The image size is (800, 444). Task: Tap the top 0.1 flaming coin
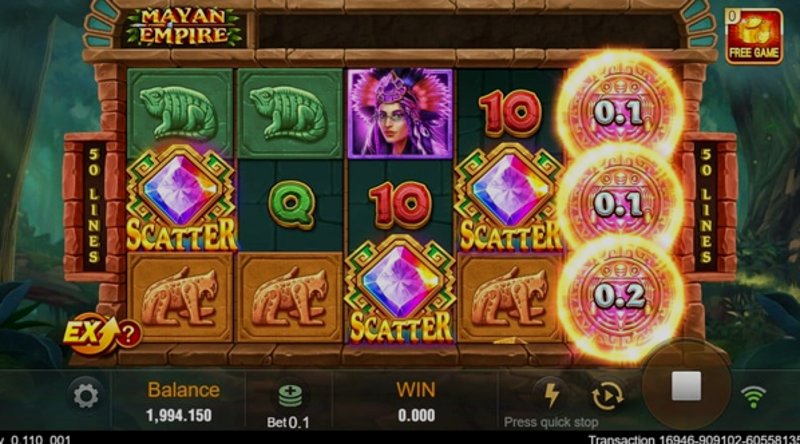tap(619, 112)
